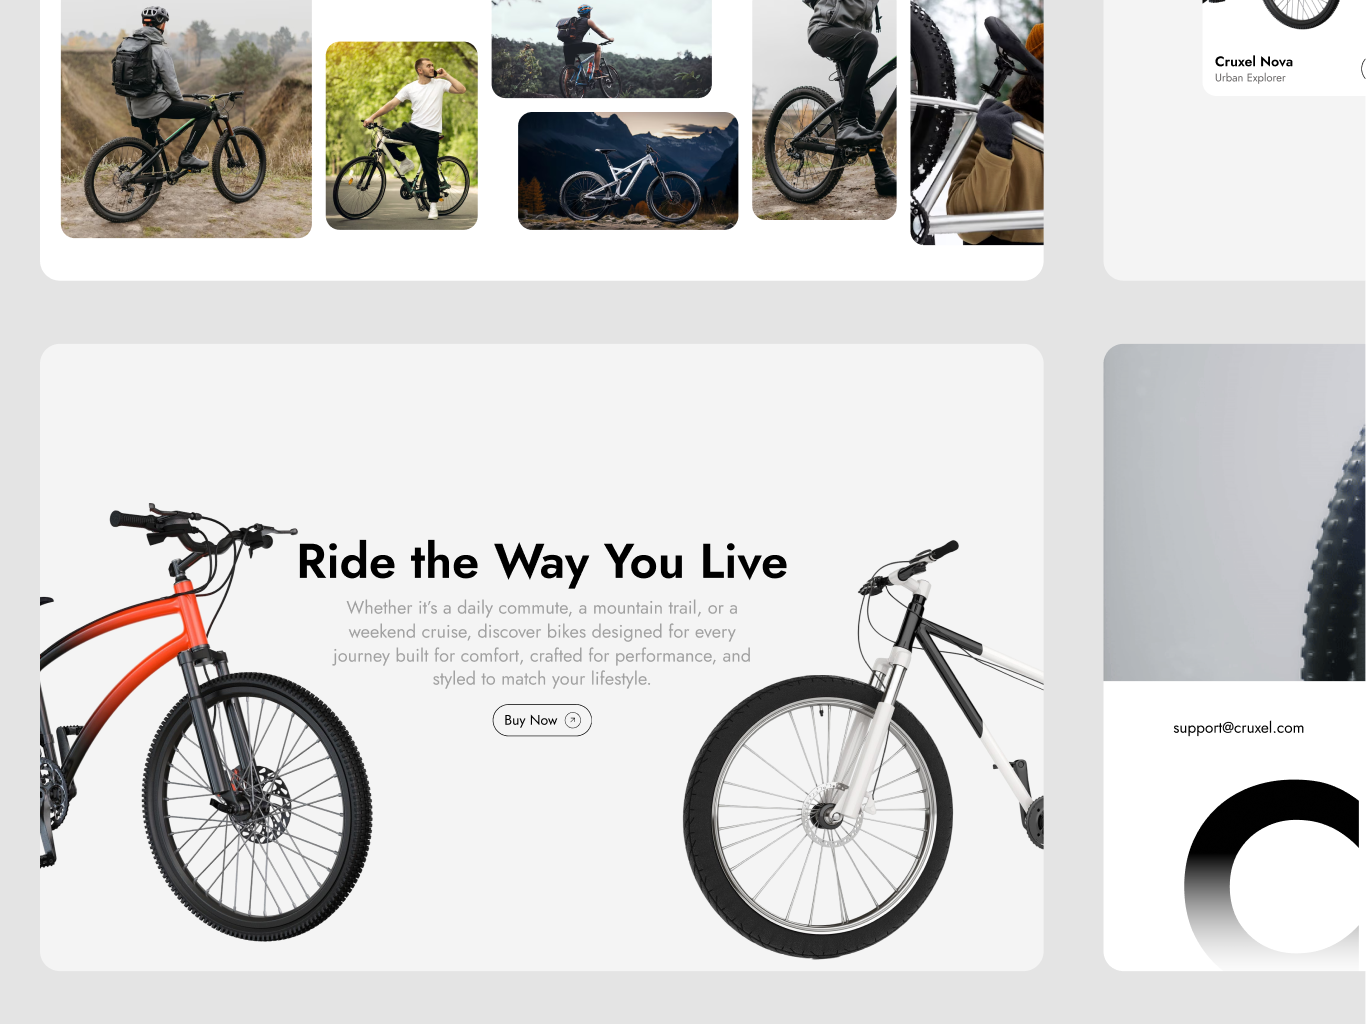1366x1024 pixels.
Task: Click the bike wheel image above Cruxel Nova
Action: click(x=1300, y=13)
